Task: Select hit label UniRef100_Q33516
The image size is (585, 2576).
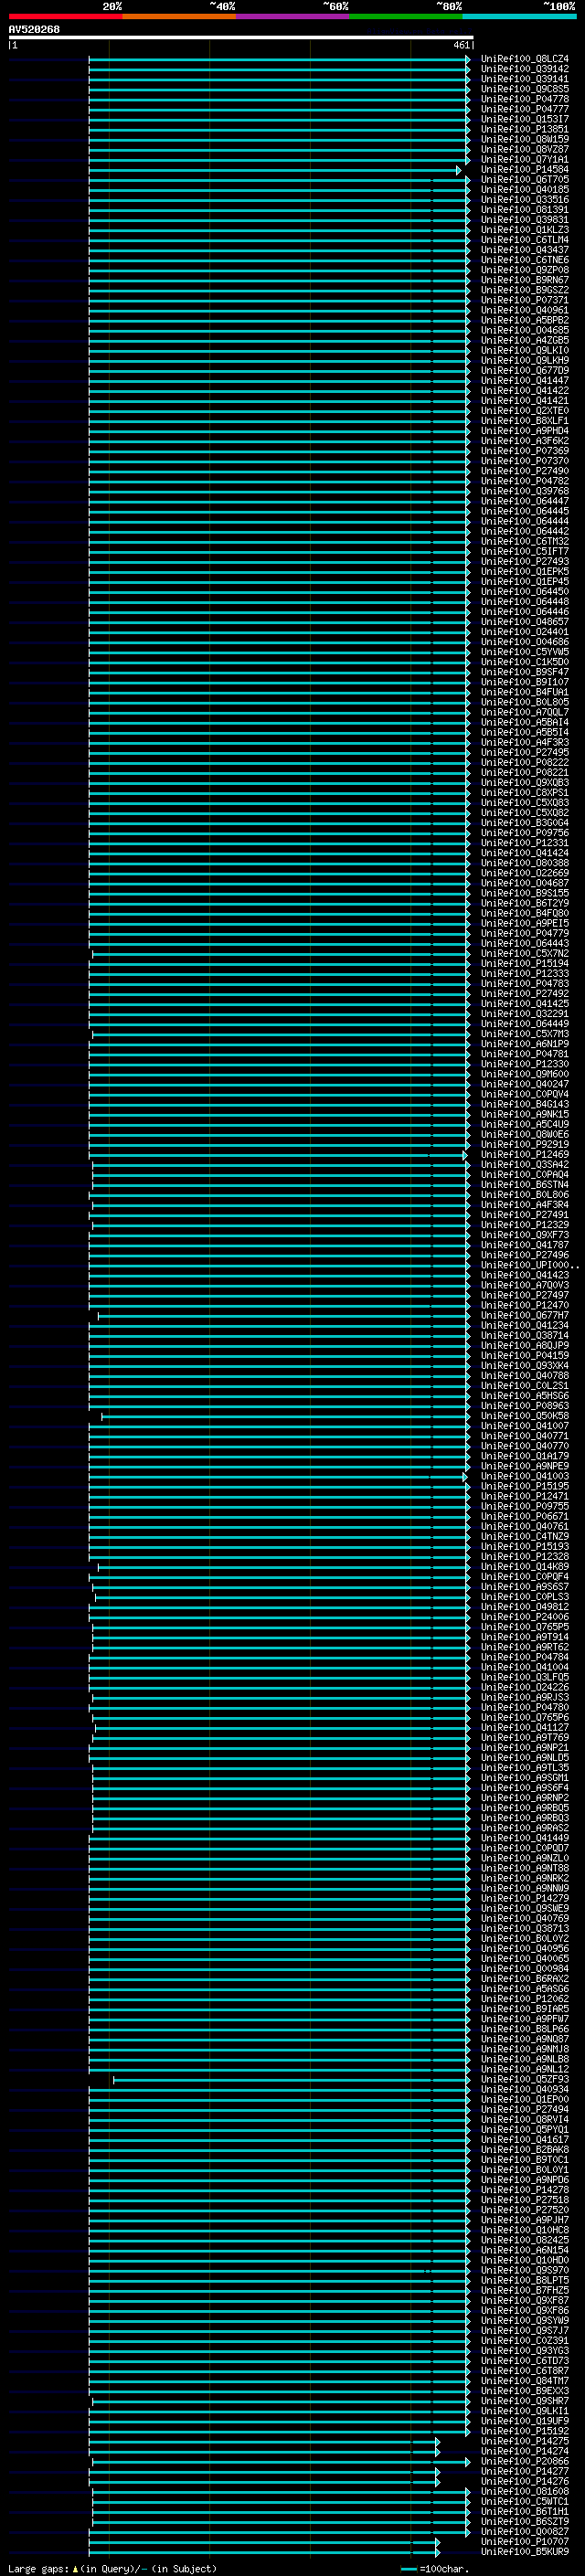Action: pyautogui.click(x=524, y=200)
